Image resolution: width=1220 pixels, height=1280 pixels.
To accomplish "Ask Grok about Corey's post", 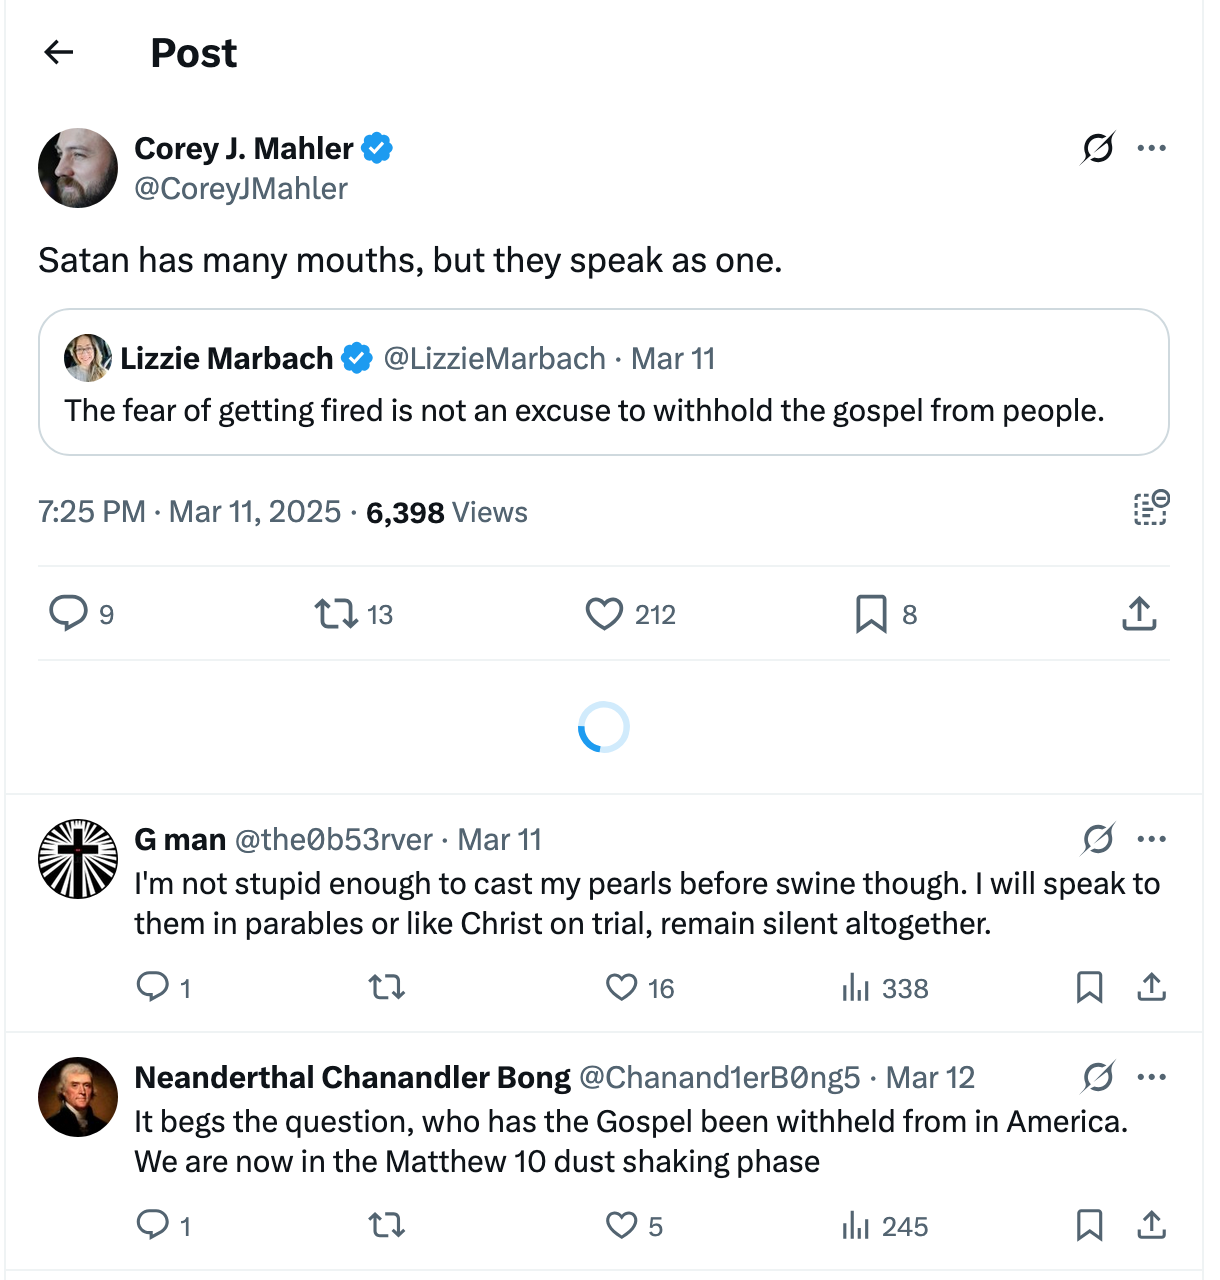I will click(1097, 147).
